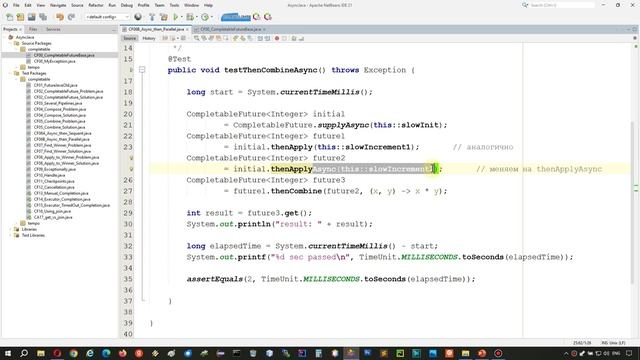640x360 pixels.
Task: Click the New Project toolbar icon
Action: [x=20, y=17]
